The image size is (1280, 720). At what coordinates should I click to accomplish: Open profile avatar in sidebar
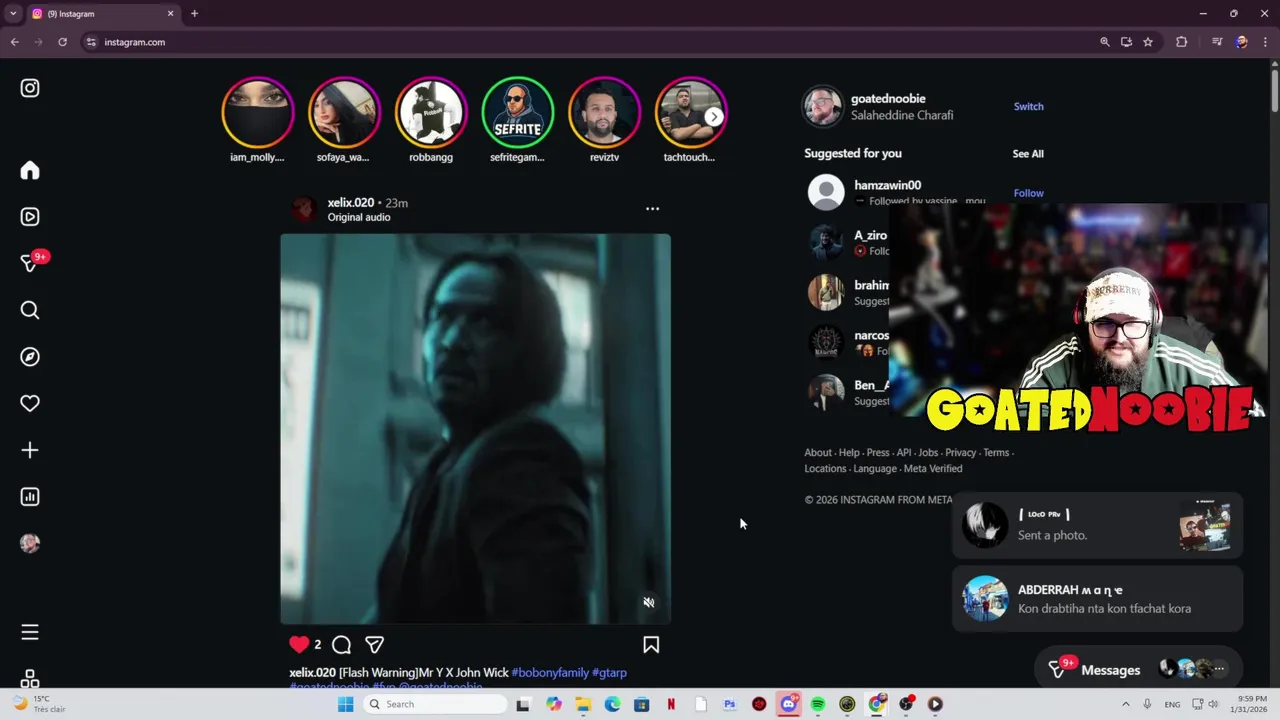tap(30, 543)
